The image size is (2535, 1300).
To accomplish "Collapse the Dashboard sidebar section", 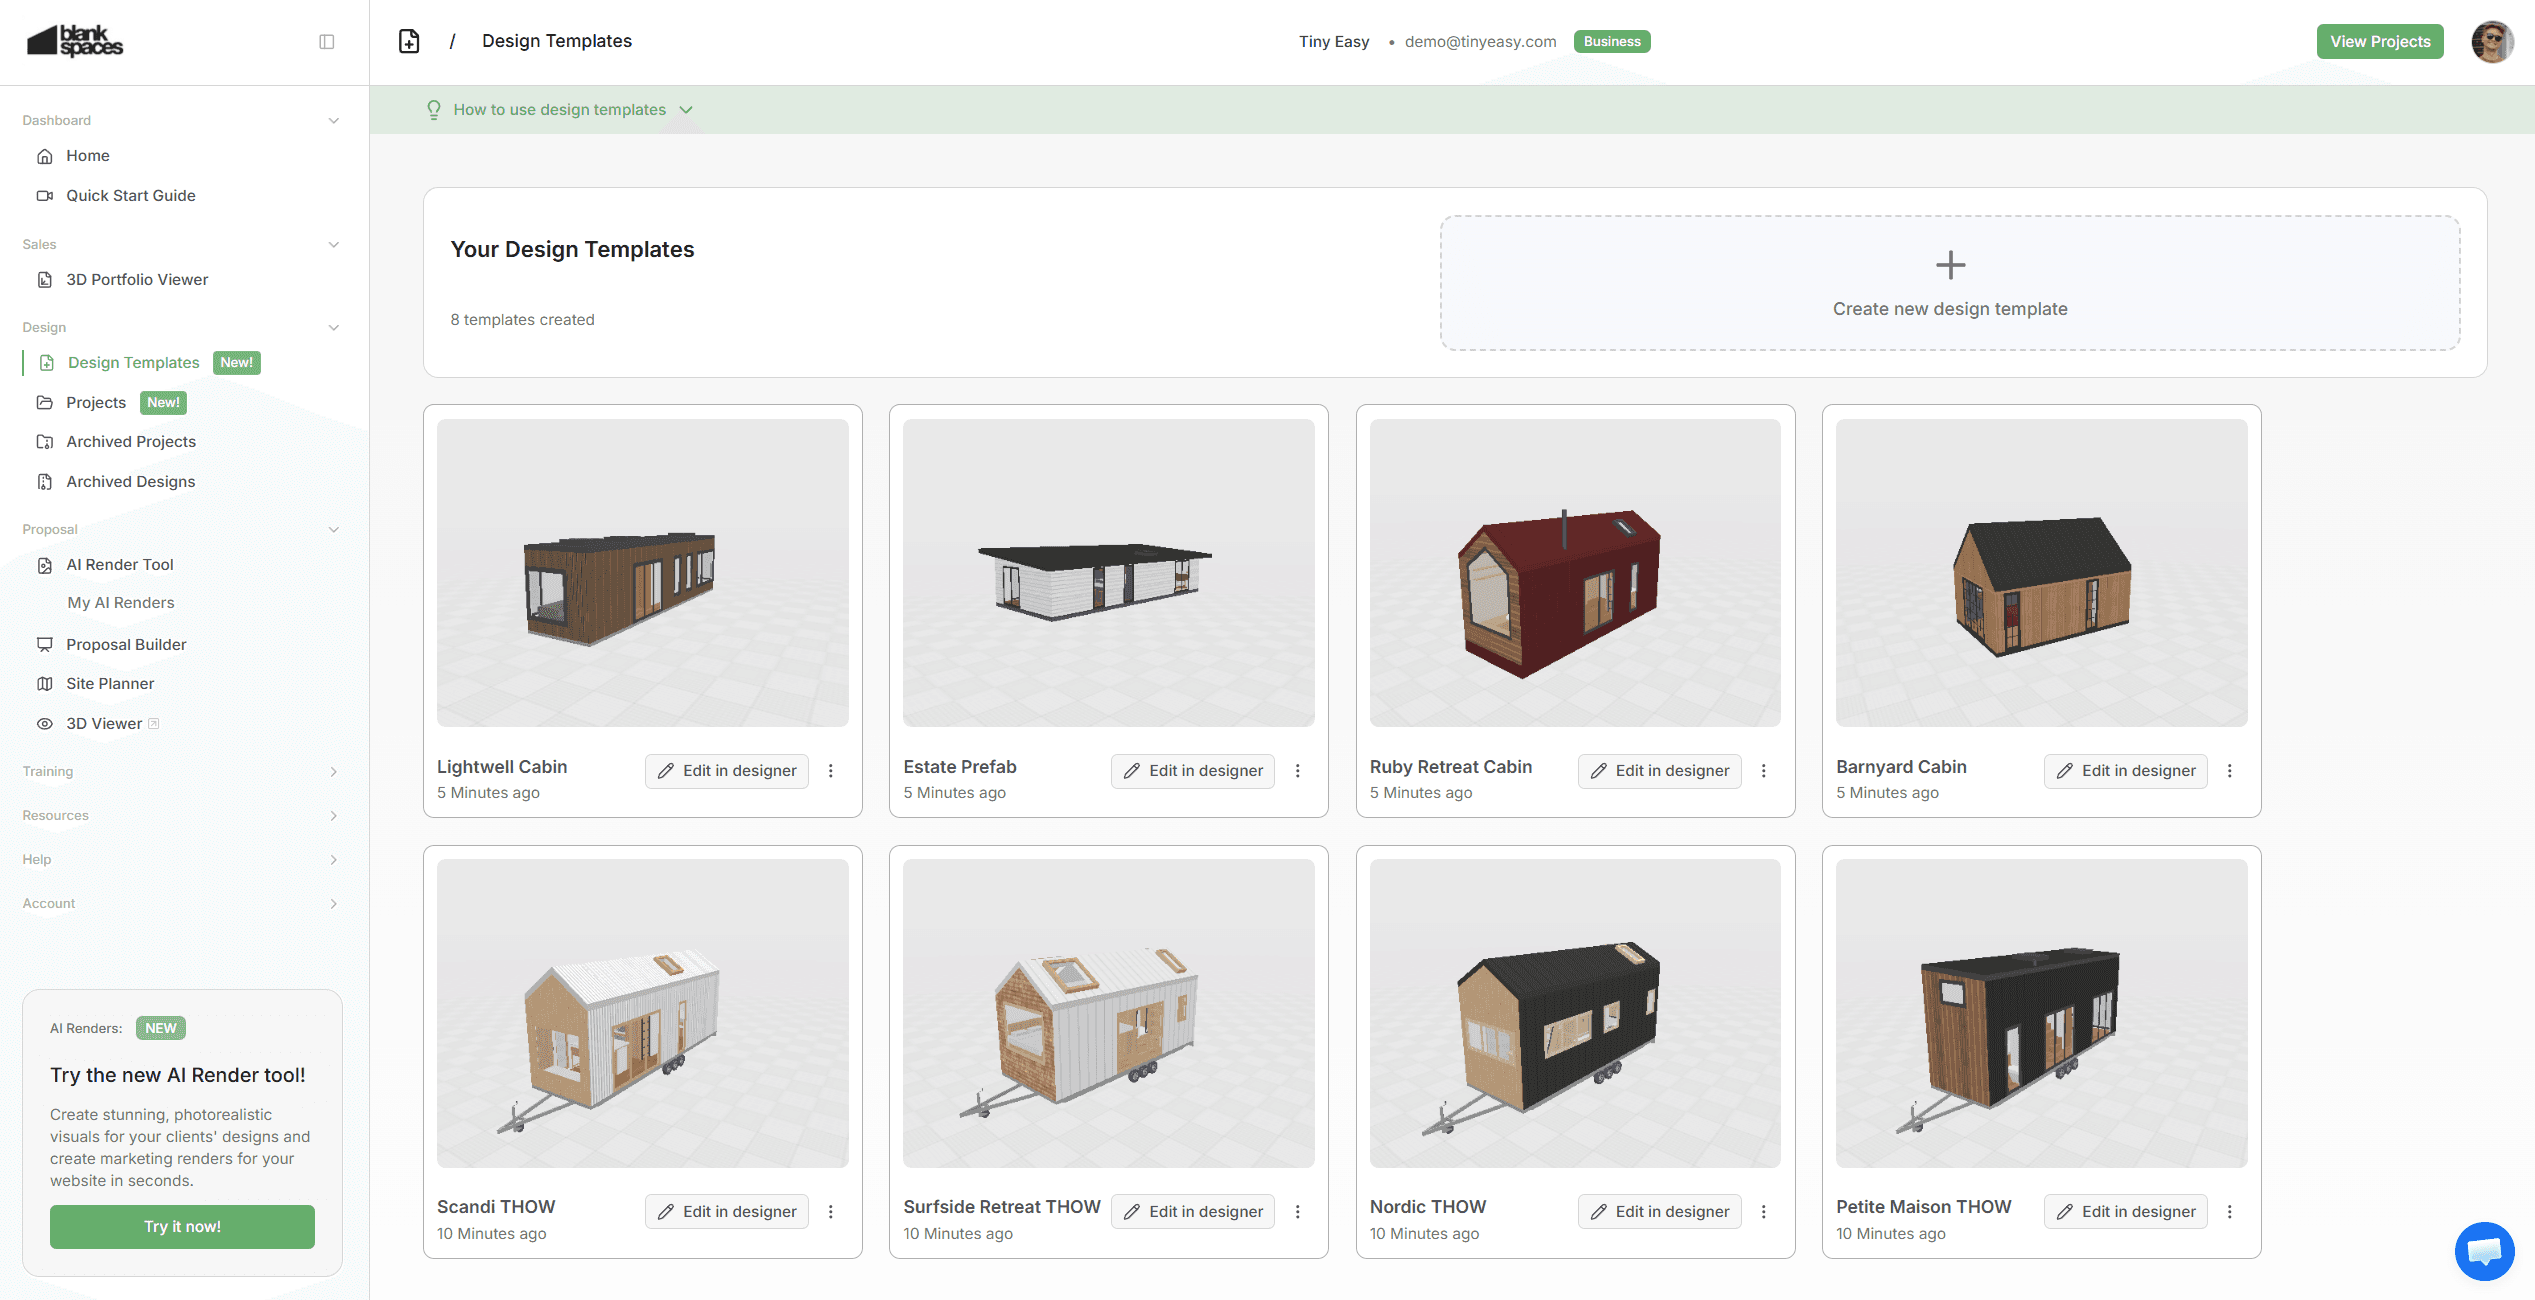I will pyautogui.click(x=333, y=121).
